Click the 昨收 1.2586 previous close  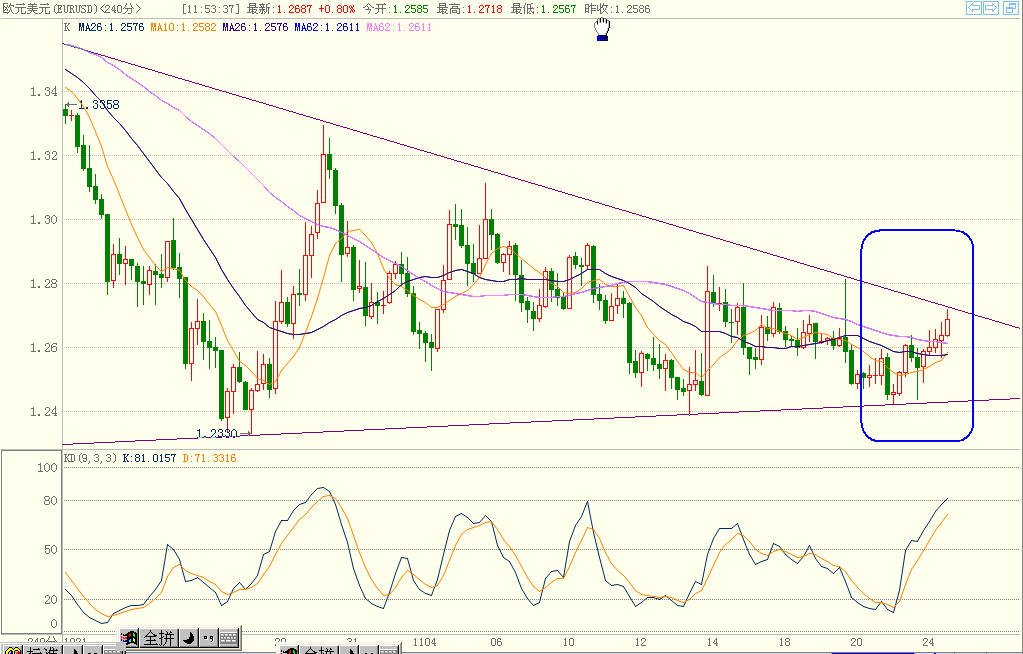click(617, 9)
